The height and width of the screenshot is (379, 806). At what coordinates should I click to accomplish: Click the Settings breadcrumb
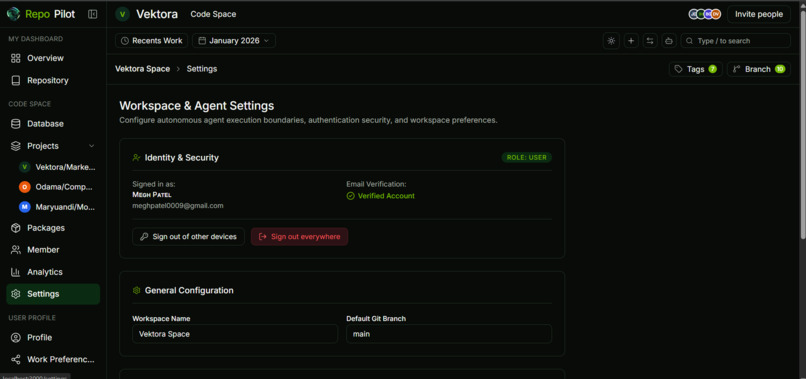click(x=202, y=69)
